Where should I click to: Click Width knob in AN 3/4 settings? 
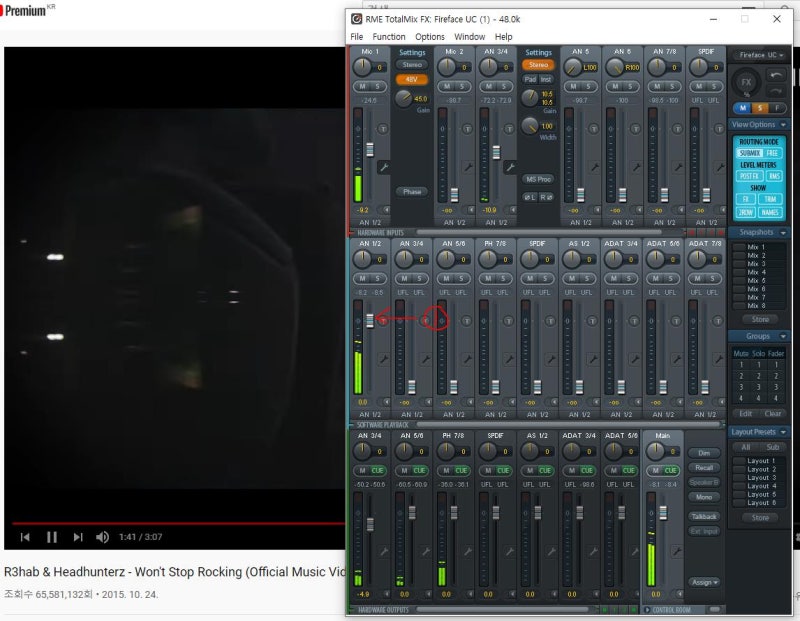530,126
